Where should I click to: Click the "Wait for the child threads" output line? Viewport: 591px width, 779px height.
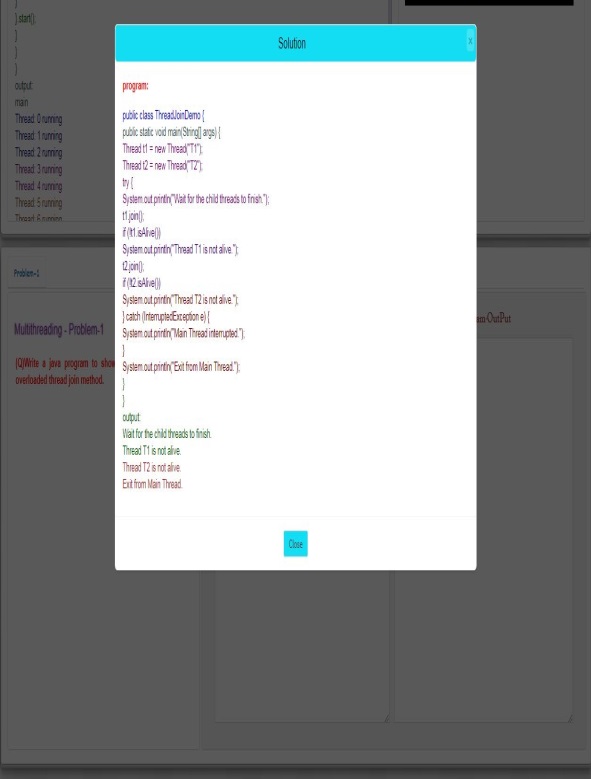167,434
